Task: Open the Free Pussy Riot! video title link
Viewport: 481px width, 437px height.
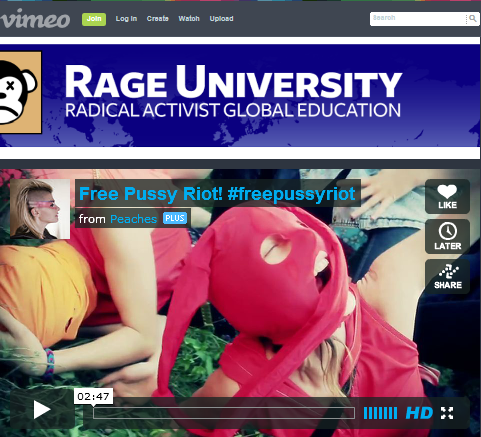Action: [217, 193]
